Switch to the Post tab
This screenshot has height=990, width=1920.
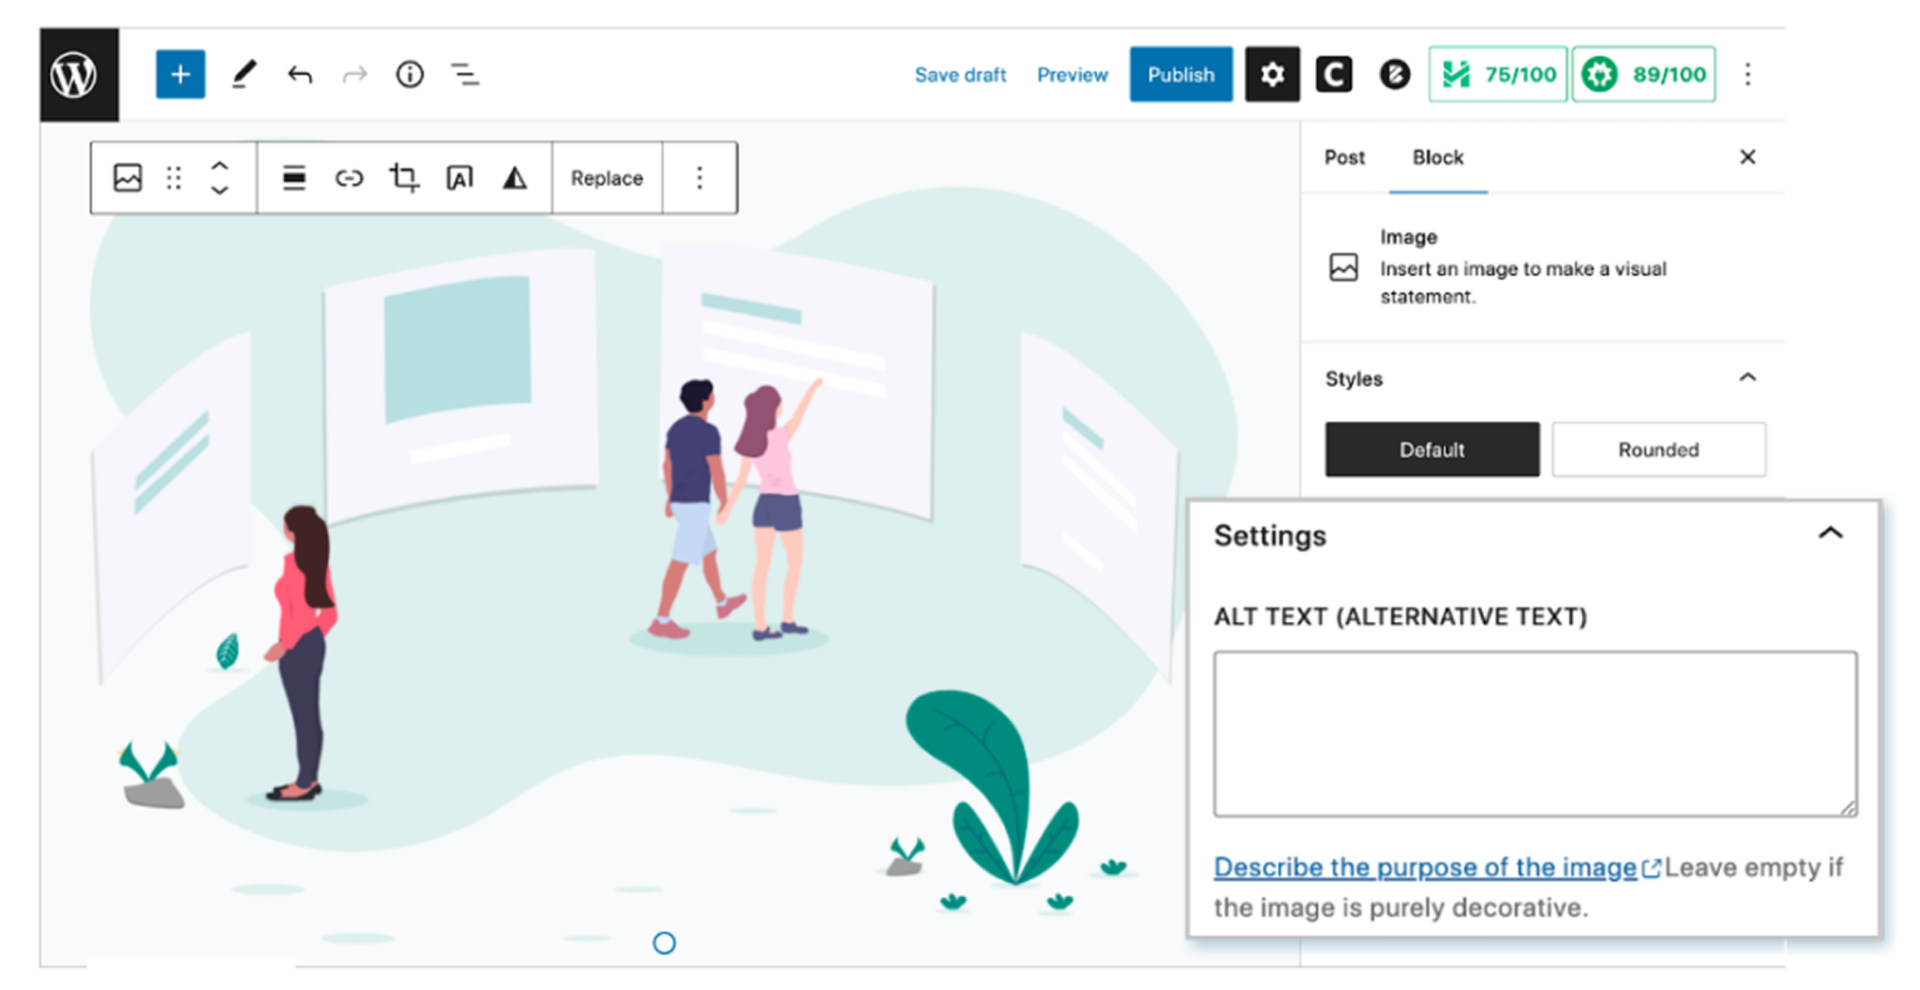[1344, 157]
